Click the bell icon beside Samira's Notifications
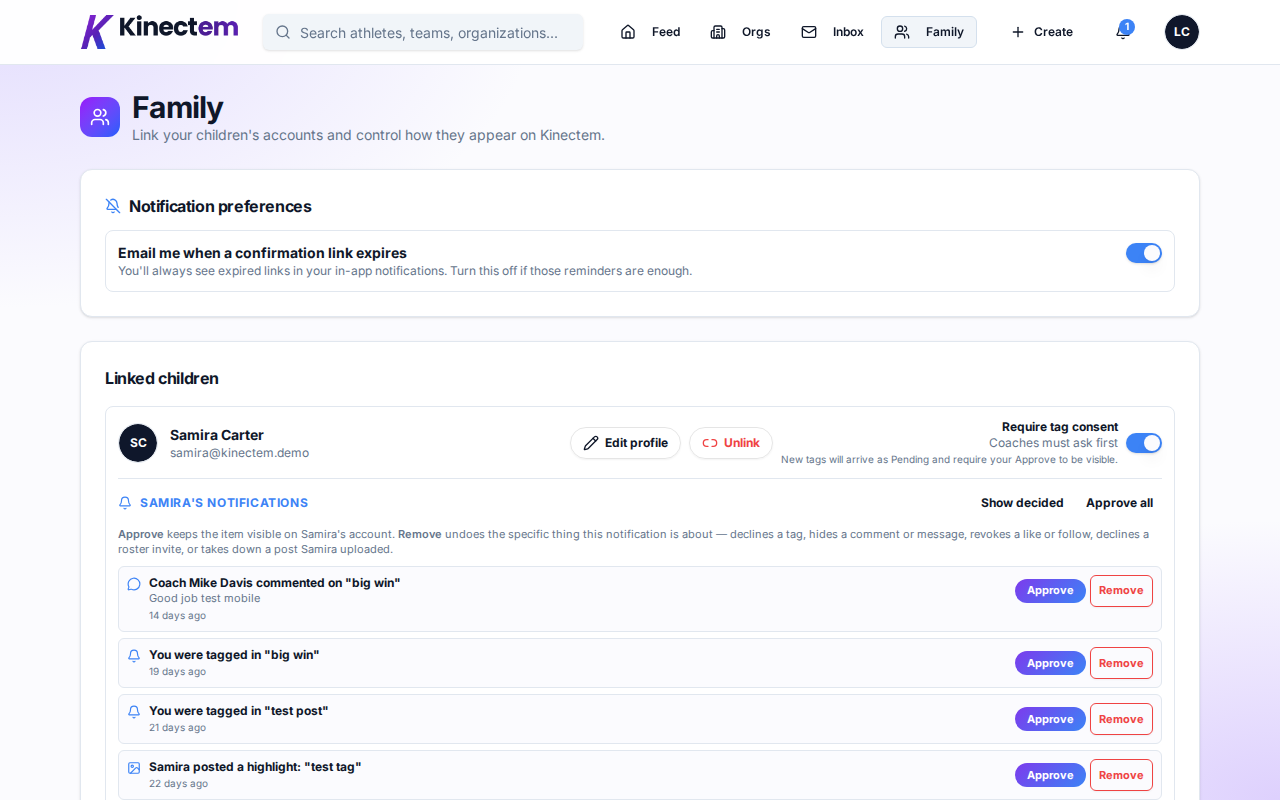Viewport: 1280px width, 800px height. pos(125,503)
